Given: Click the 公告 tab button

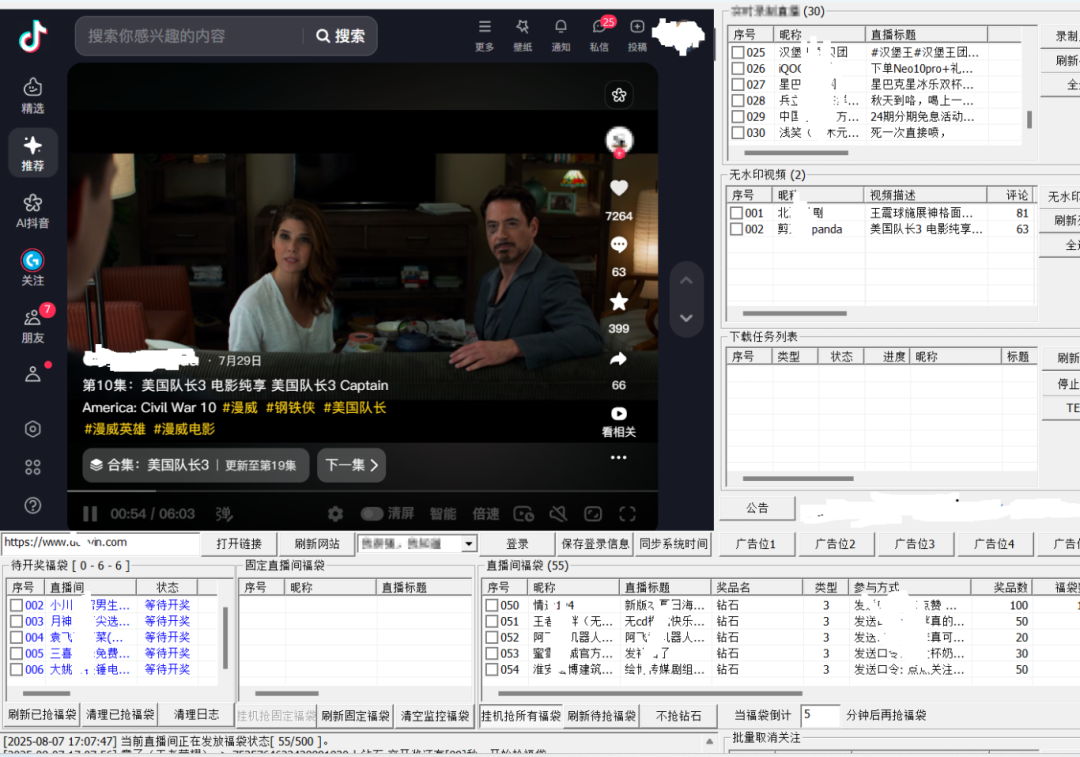Looking at the screenshot, I should (x=757, y=508).
